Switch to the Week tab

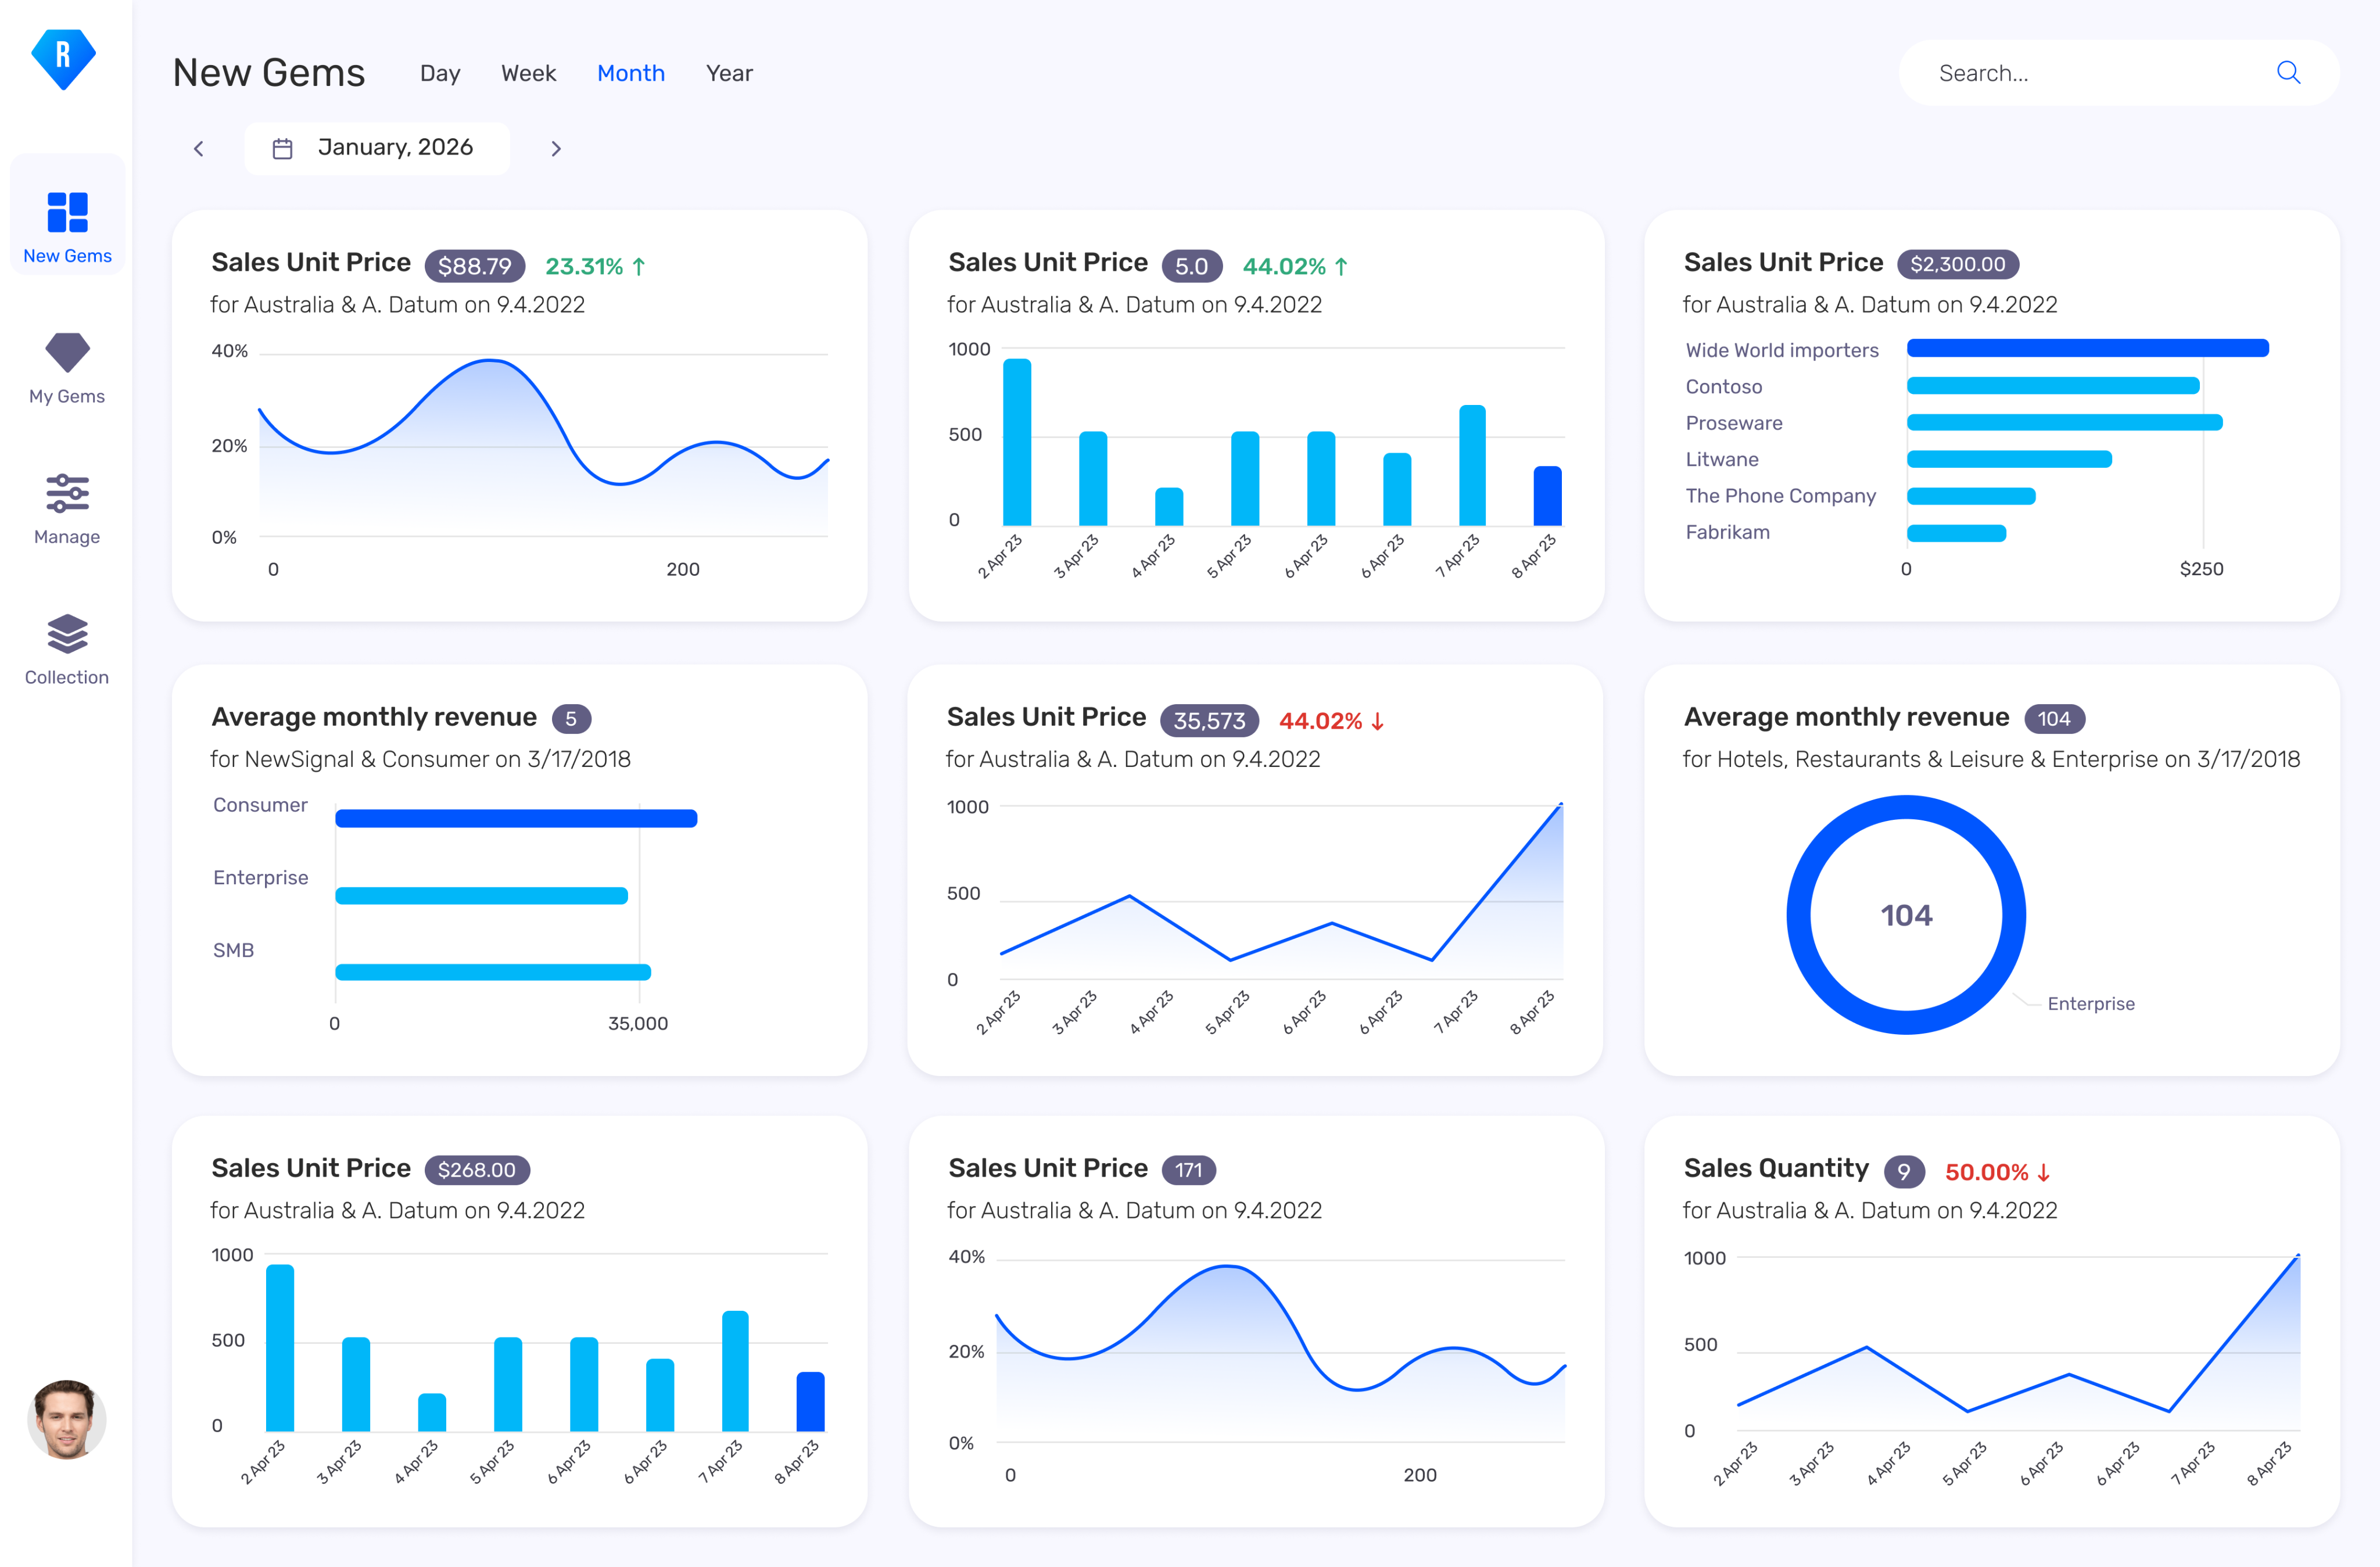coord(528,73)
